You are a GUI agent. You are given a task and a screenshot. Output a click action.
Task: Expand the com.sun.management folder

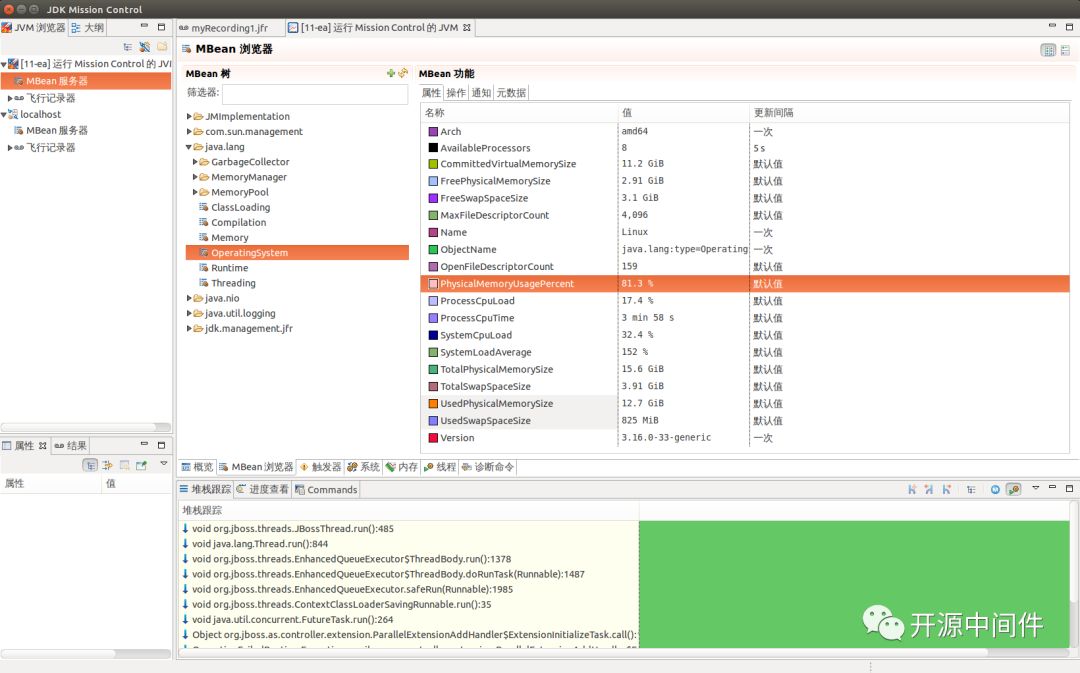pyautogui.click(x=189, y=132)
